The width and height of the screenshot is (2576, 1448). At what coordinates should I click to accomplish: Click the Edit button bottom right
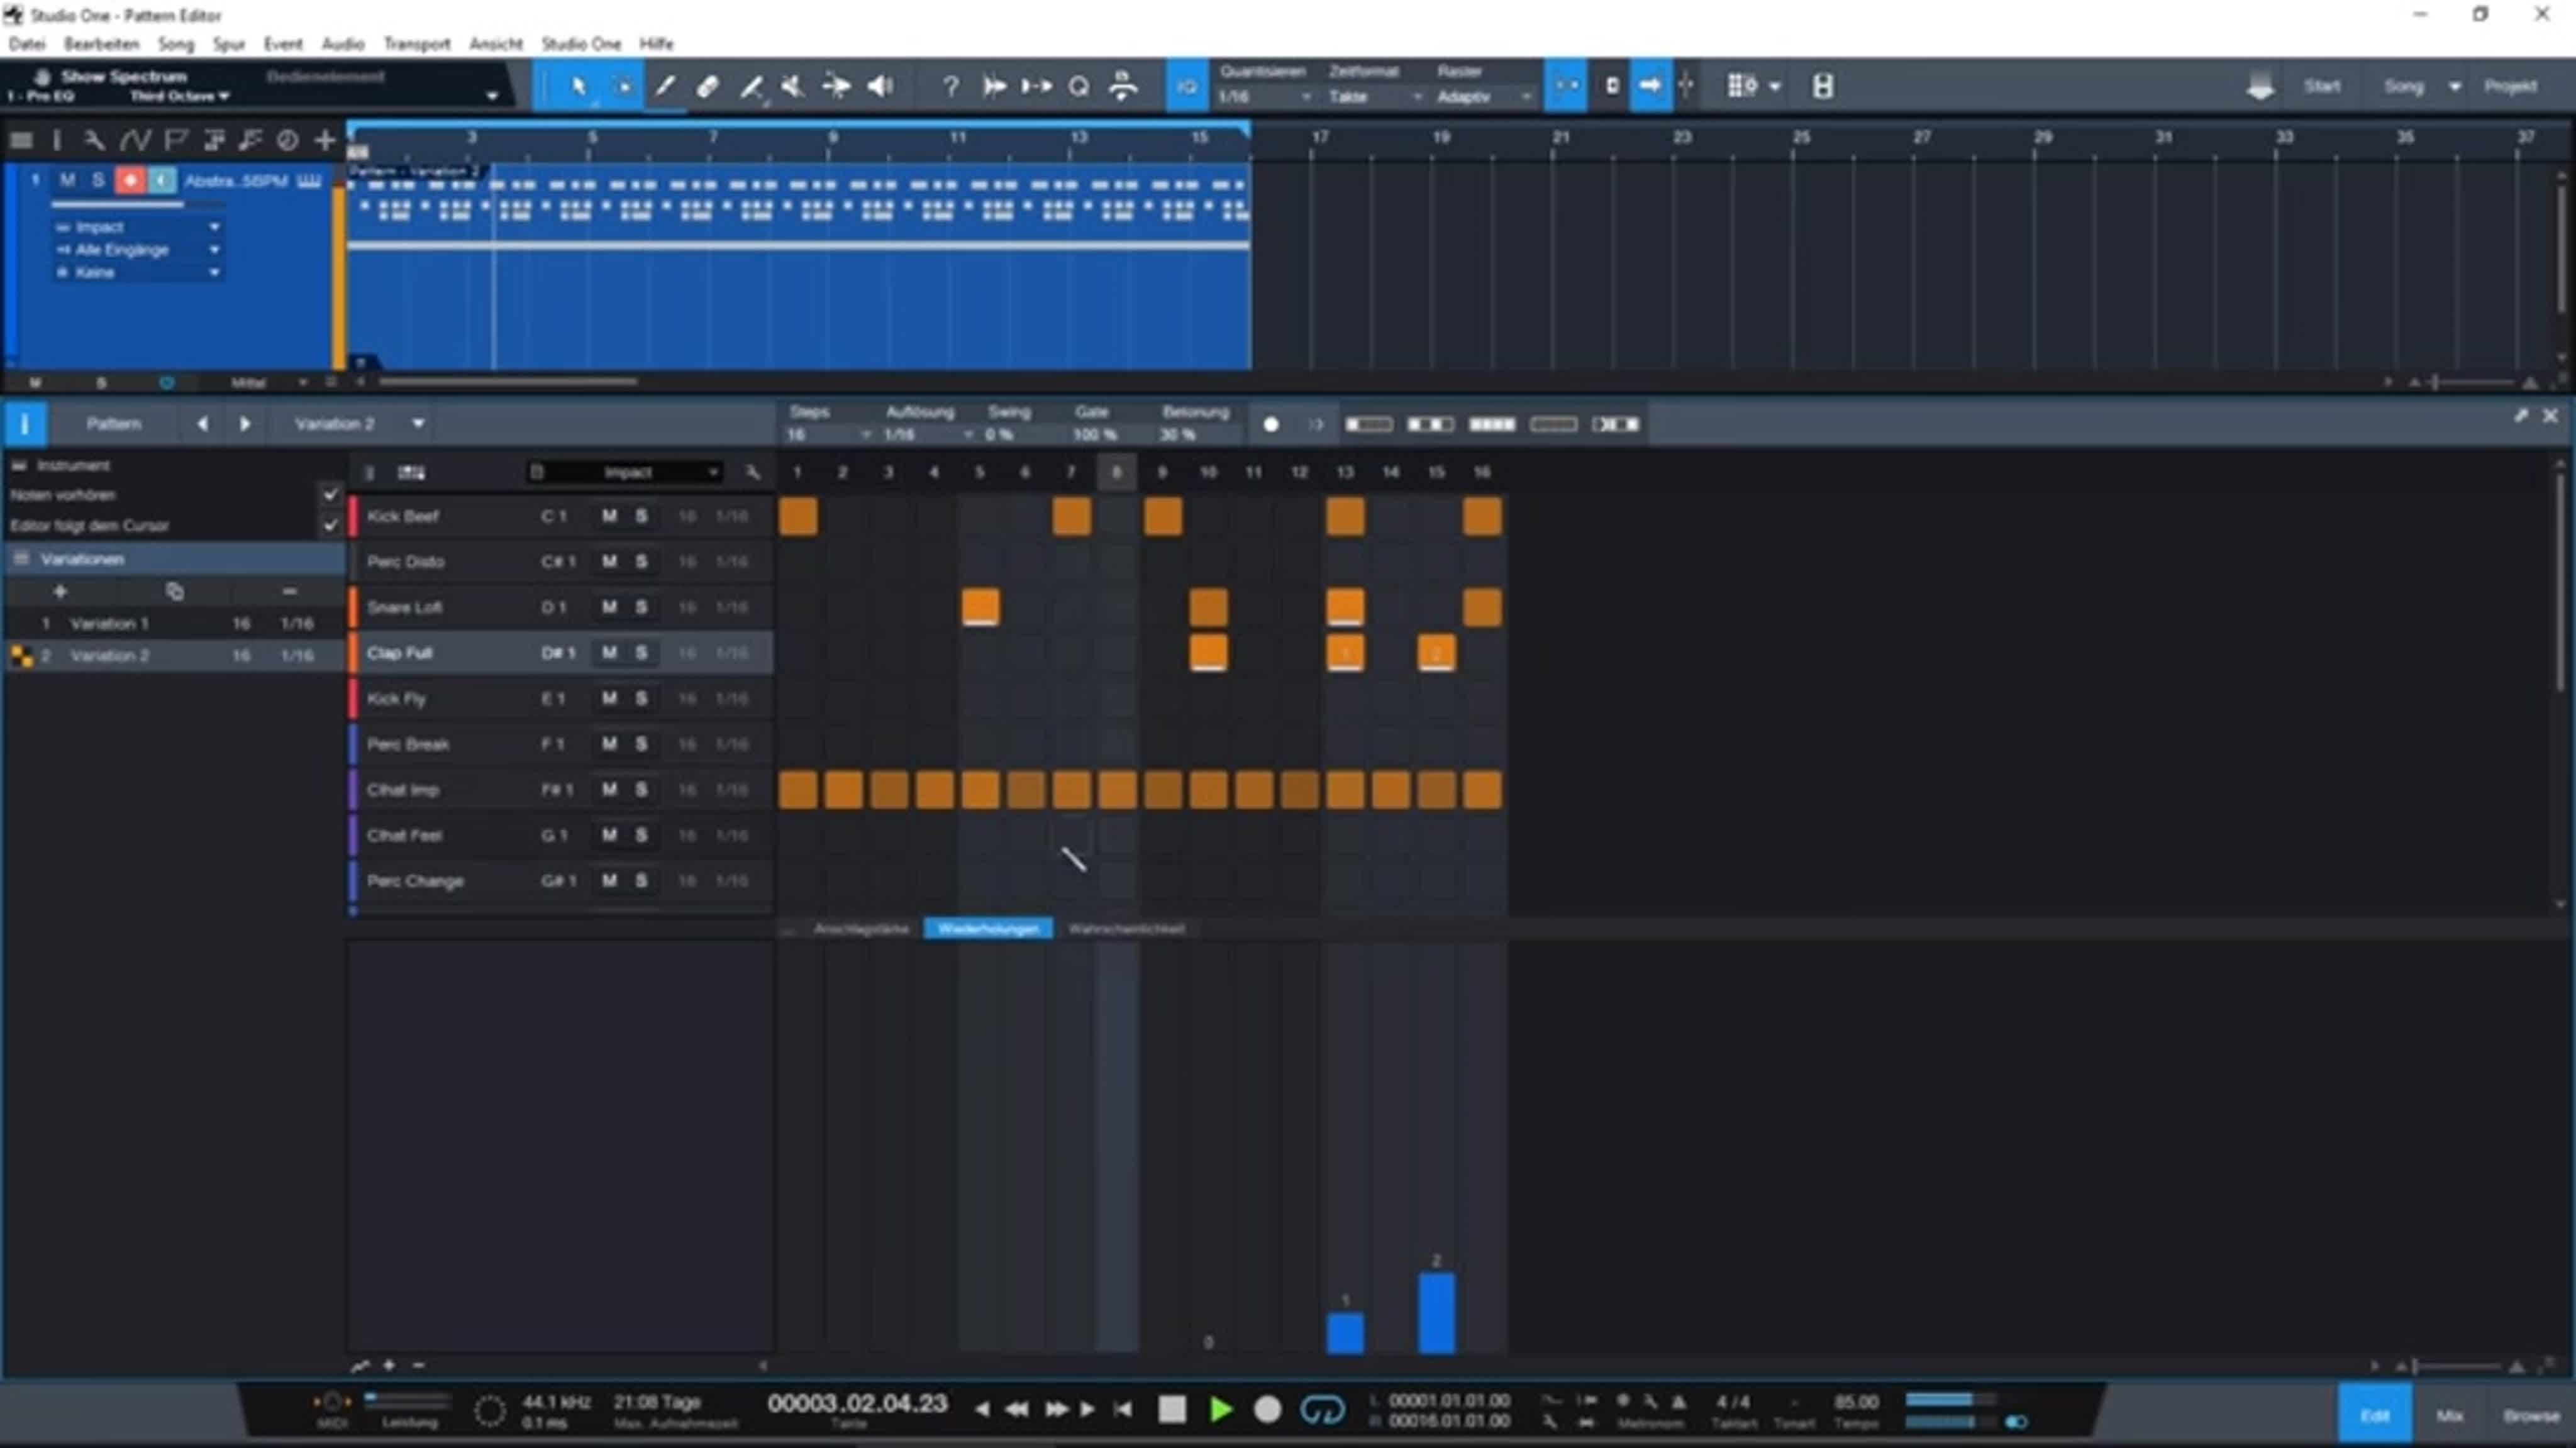(x=2374, y=1415)
